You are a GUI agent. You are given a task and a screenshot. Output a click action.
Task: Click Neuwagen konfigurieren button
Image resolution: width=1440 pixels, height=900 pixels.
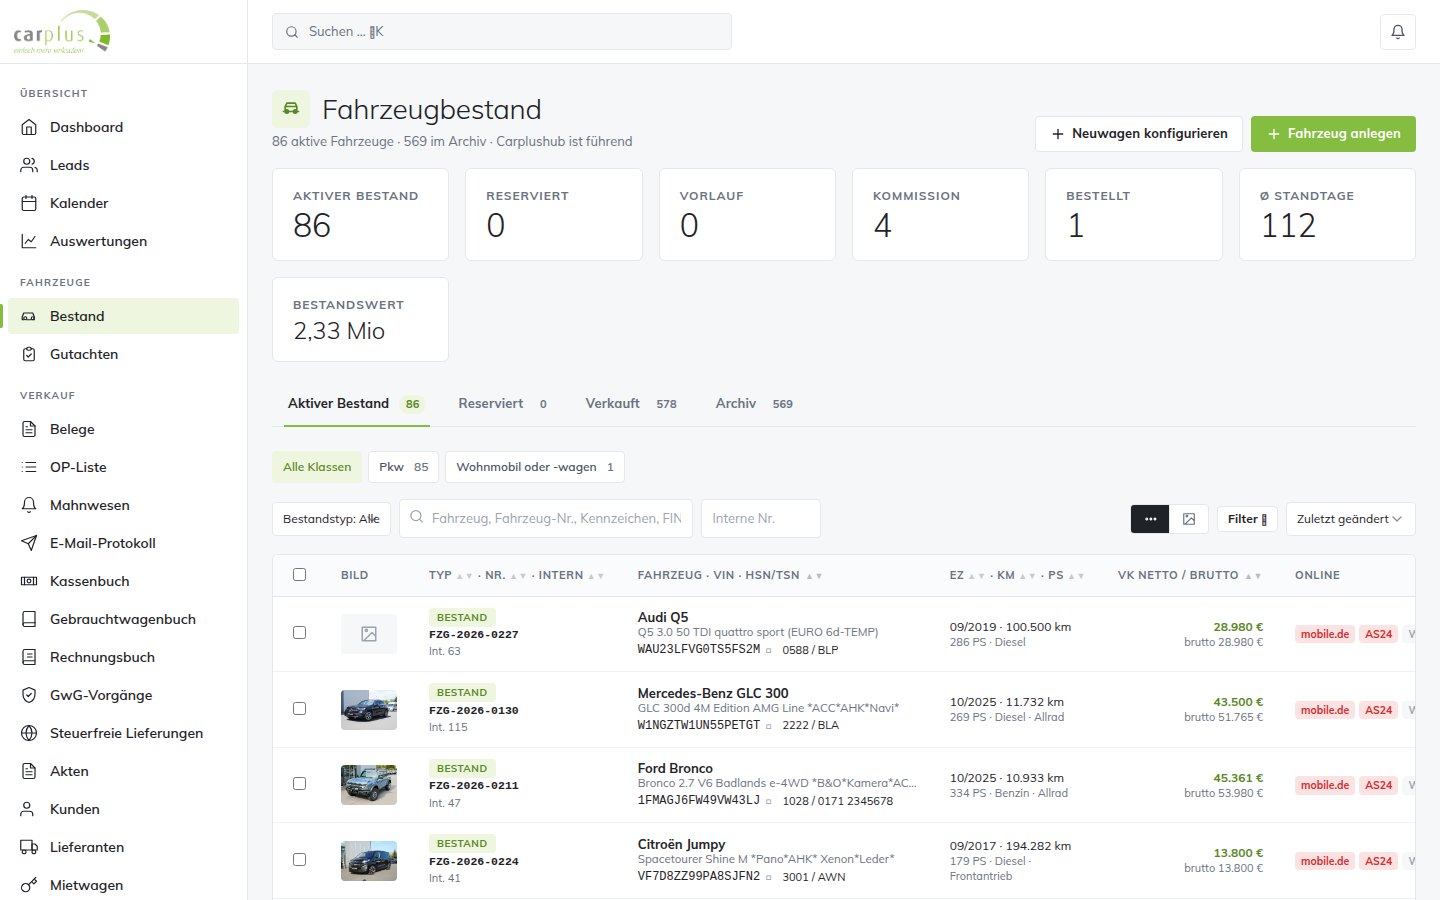click(1139, 134)
